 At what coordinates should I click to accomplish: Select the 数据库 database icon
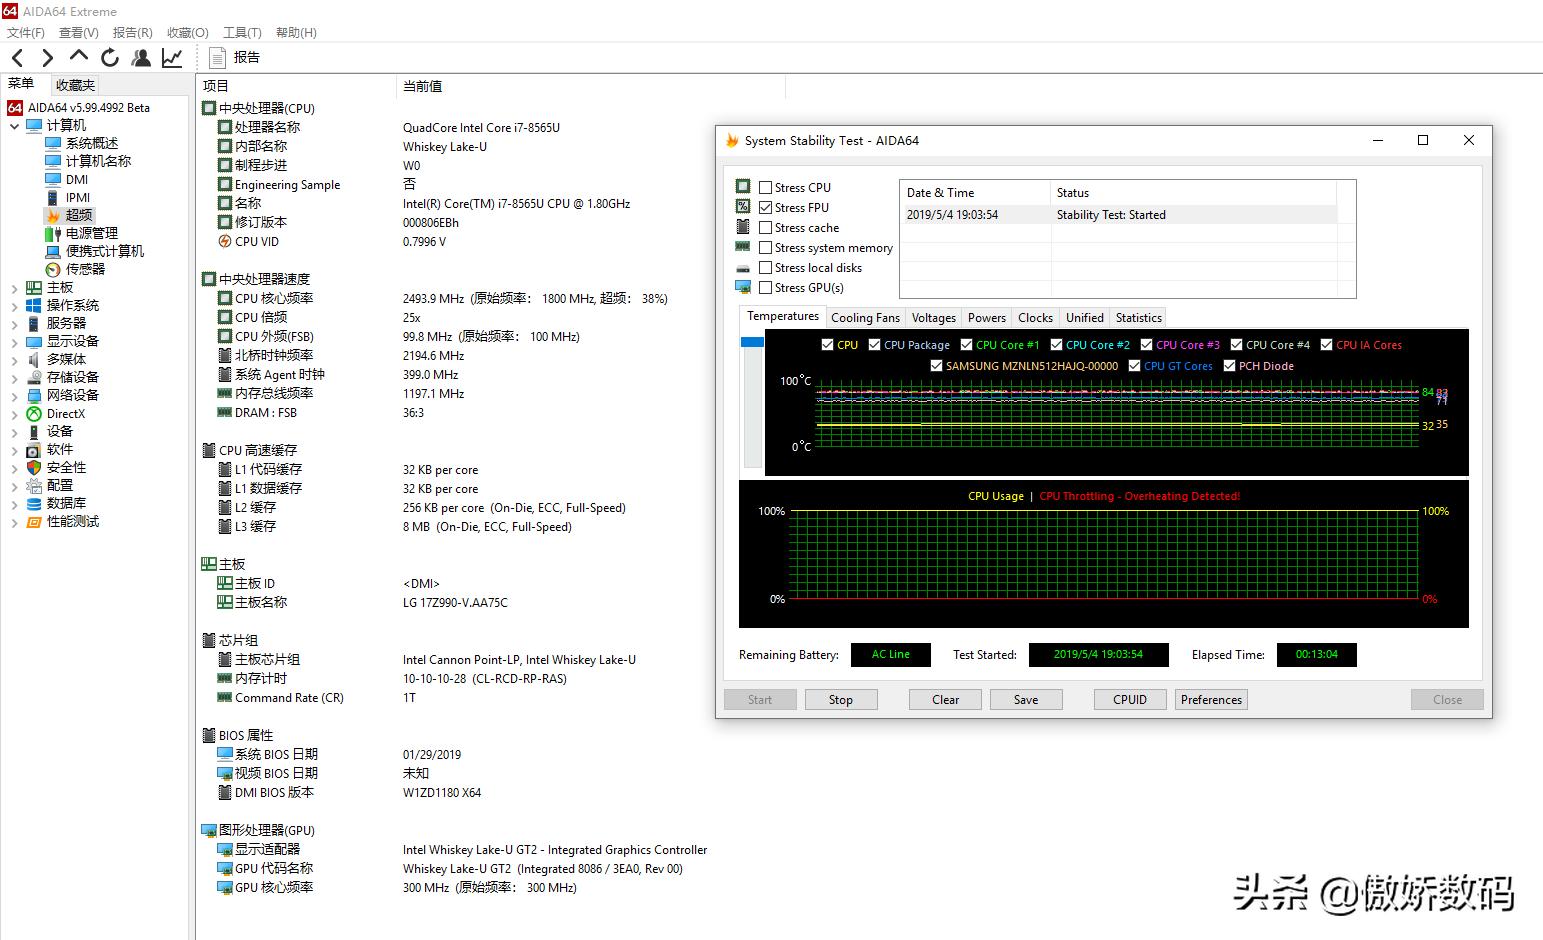click(x=34, y=503)
